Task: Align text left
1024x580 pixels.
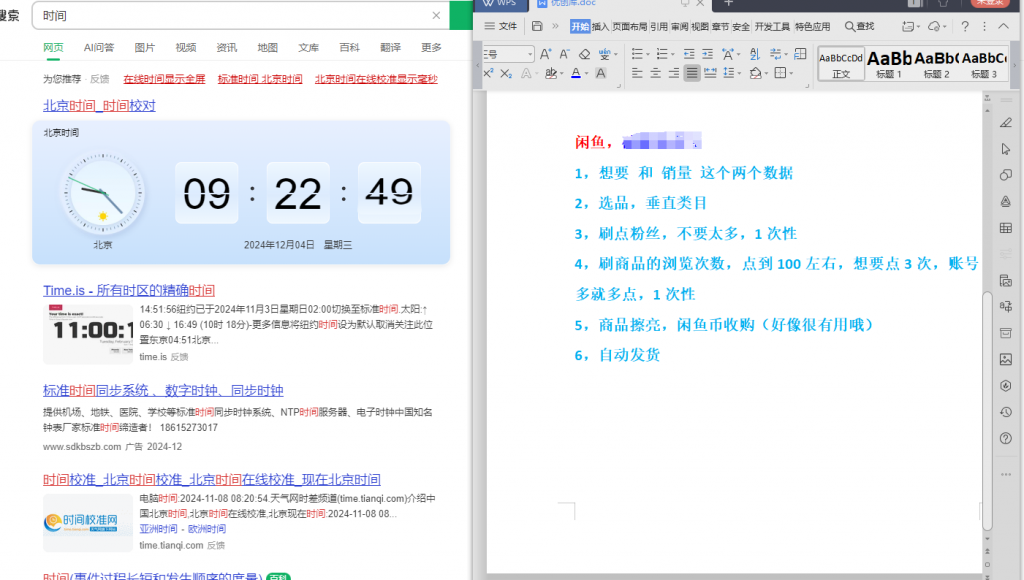Action: point(637,73)
